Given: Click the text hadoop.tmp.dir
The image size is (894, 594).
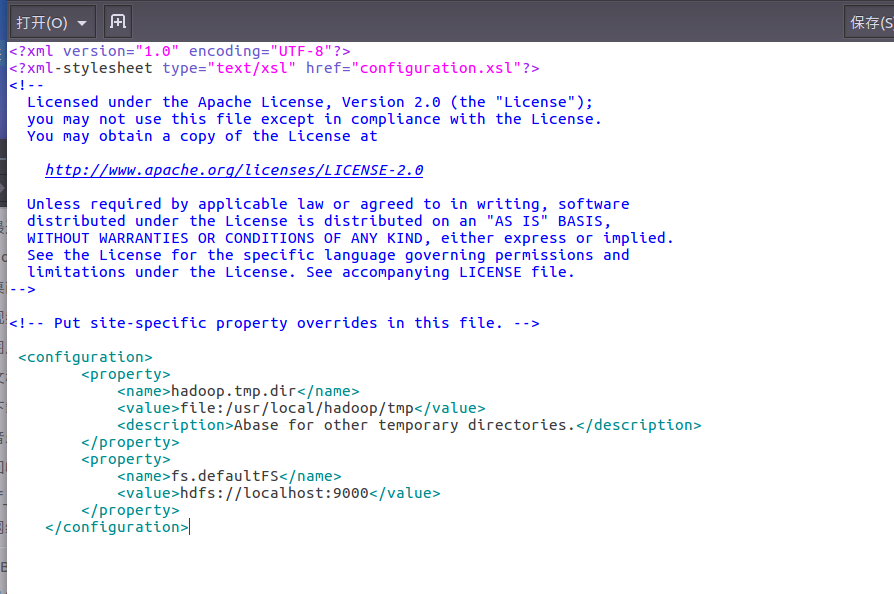Looking at the screenshot, I should click(234, 391).
